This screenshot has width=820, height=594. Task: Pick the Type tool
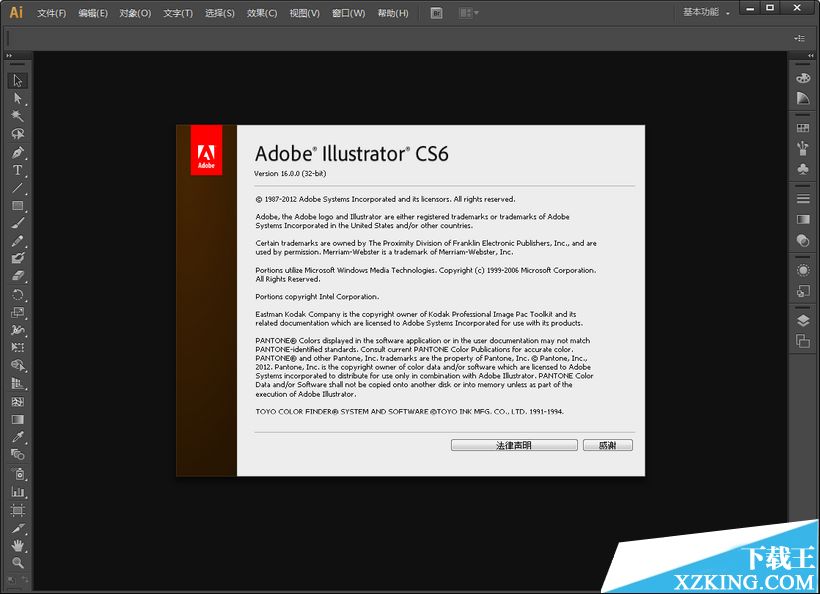[18, 170]
